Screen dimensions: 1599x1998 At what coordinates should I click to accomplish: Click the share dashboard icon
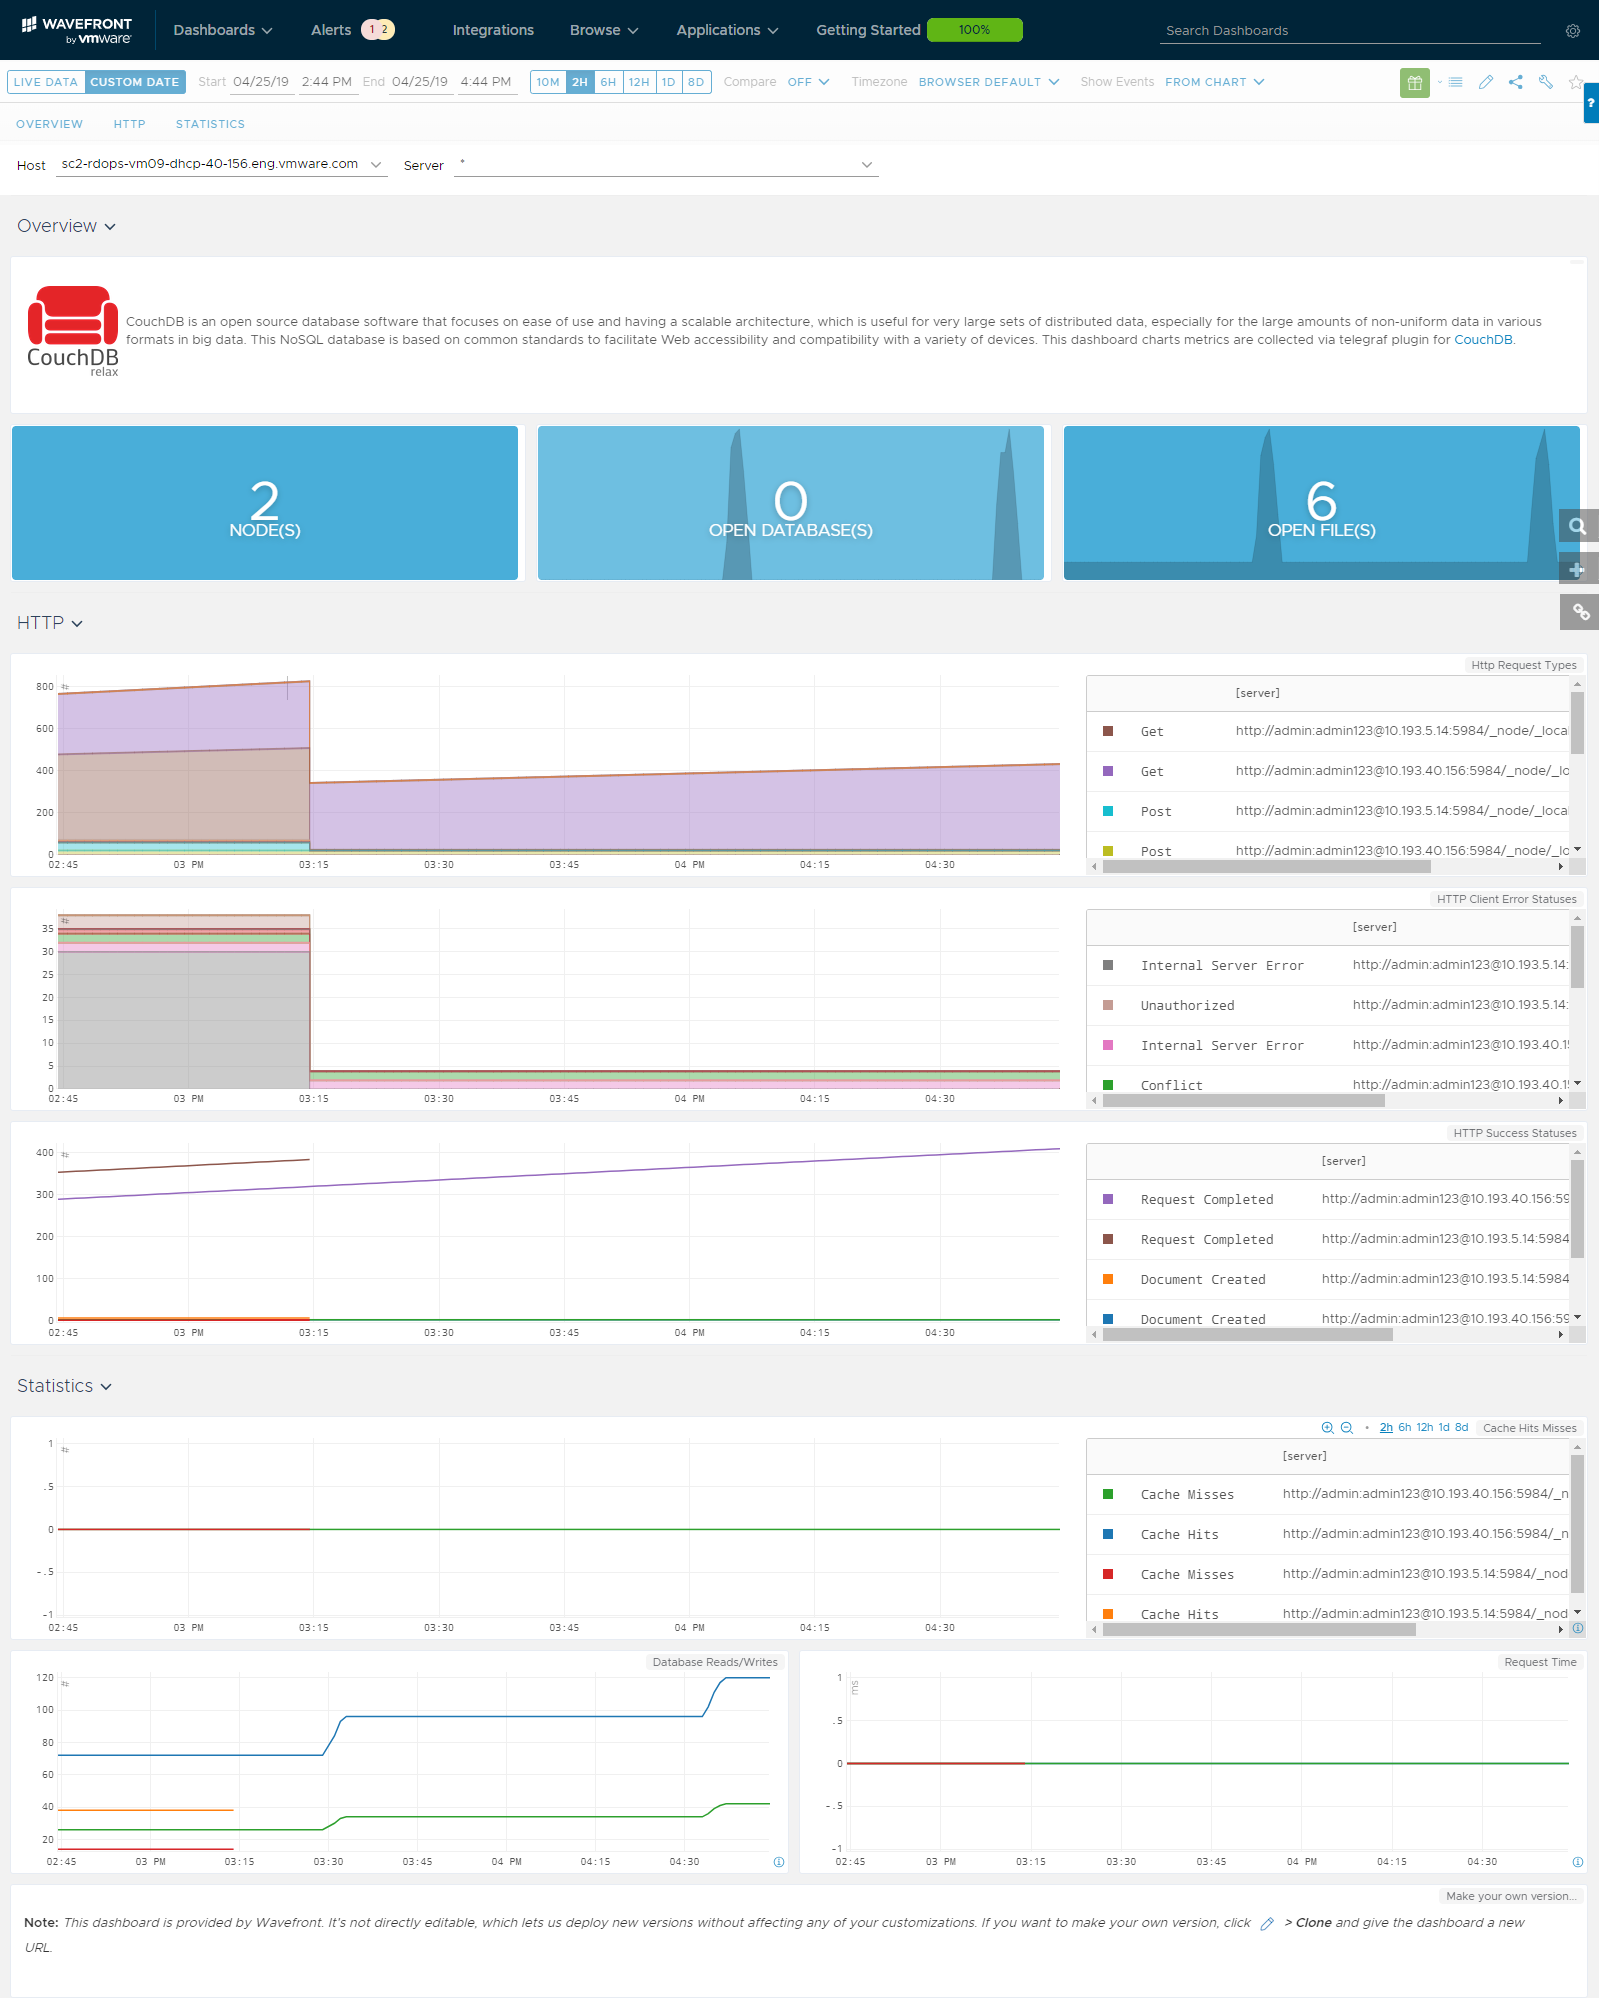click(x=1516, y=82)
